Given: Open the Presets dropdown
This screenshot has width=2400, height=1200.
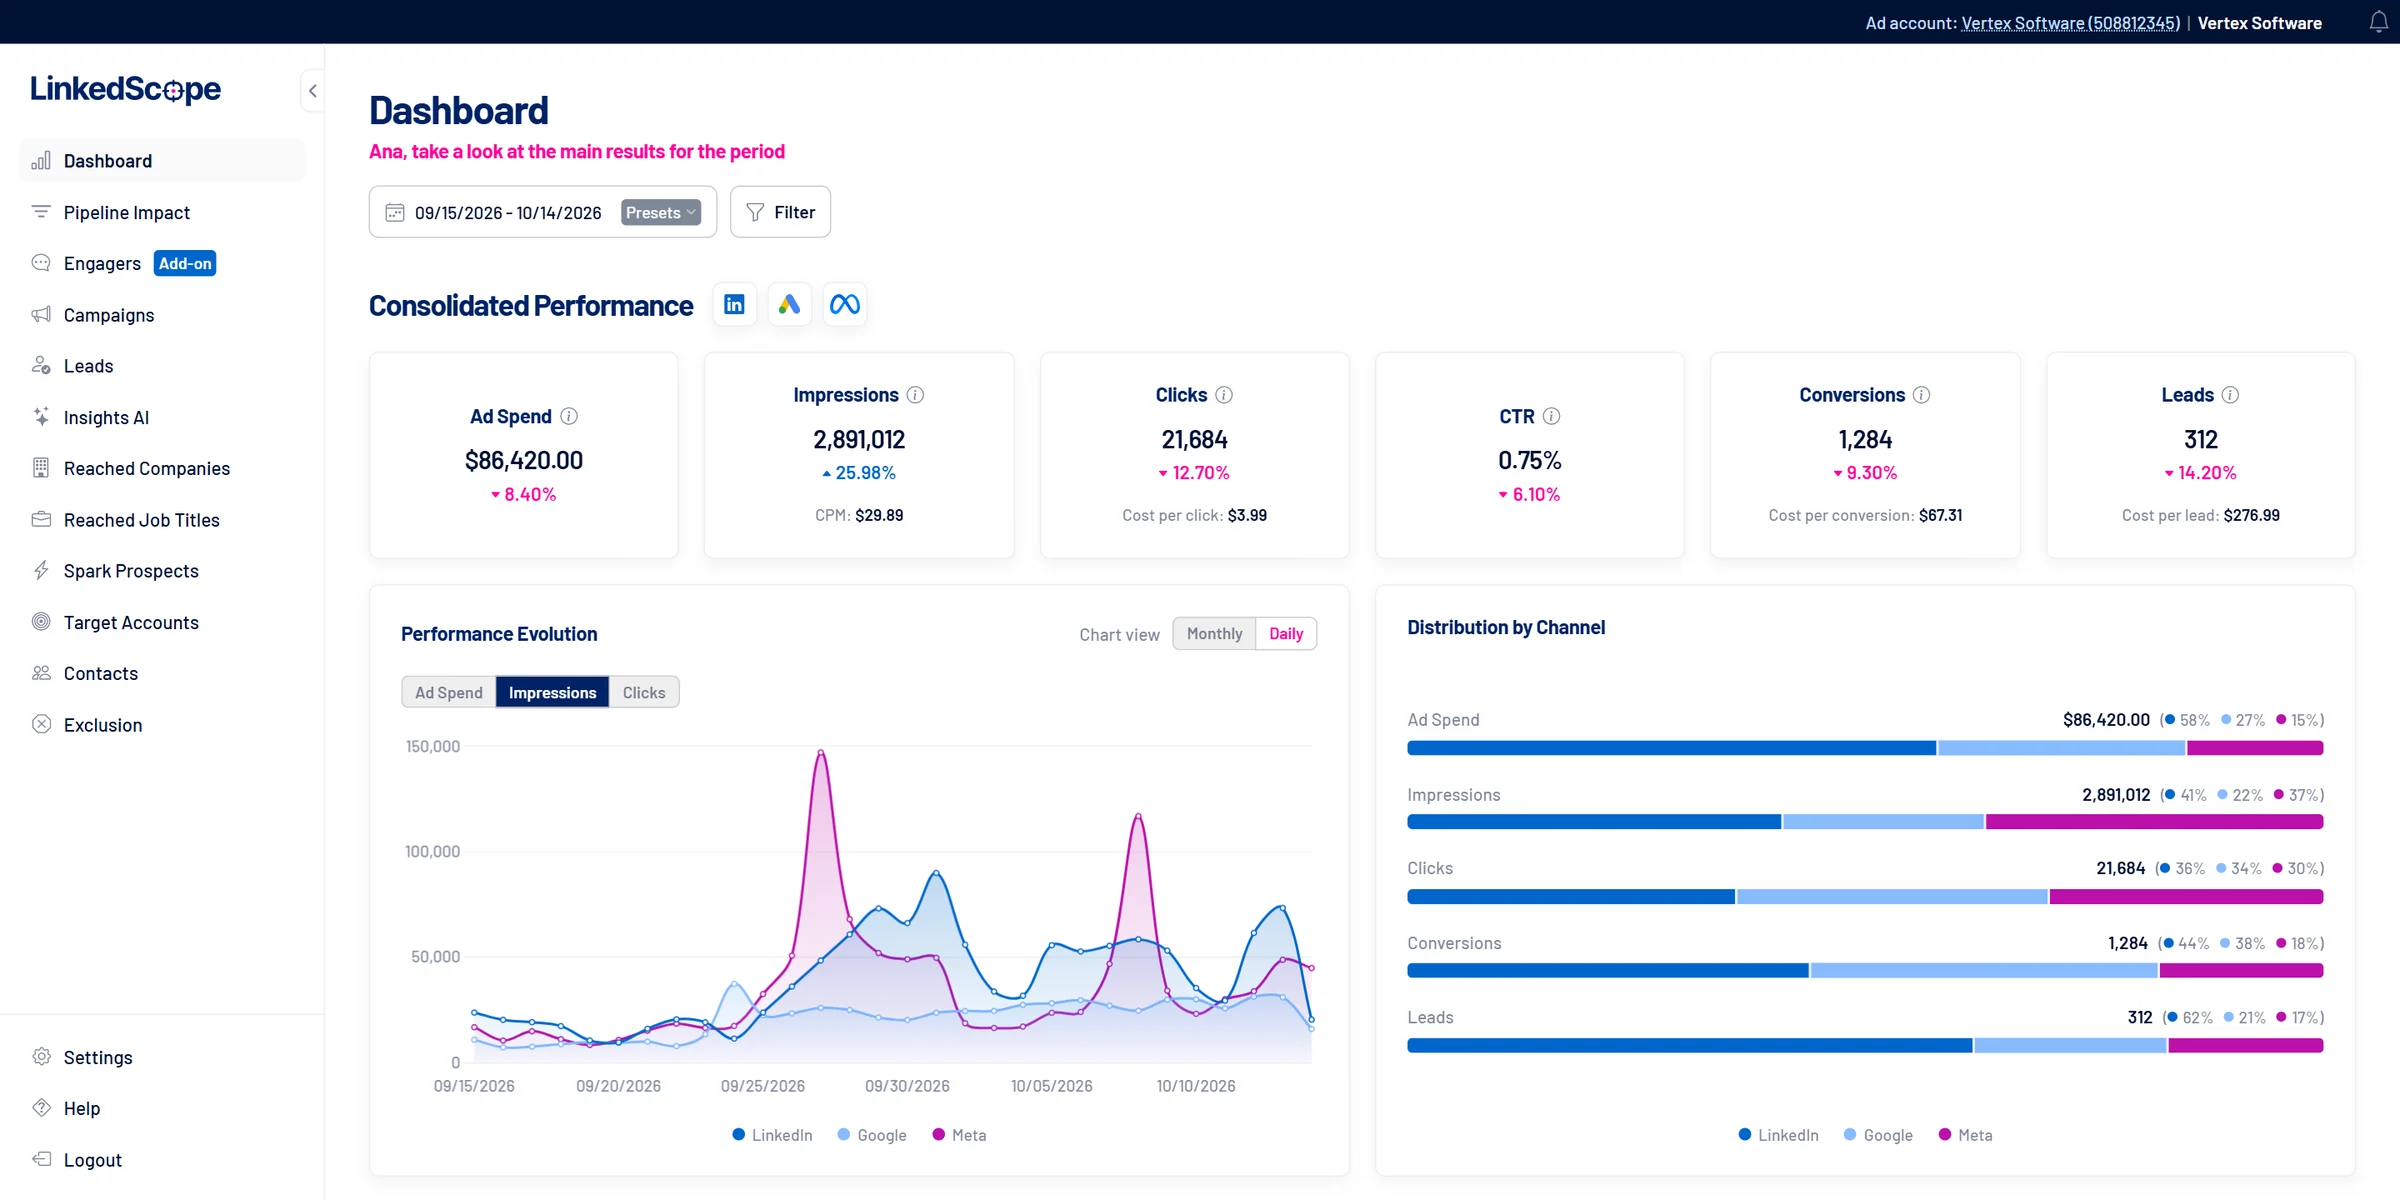Looking at the screenshot, I should pyautogui.click(x=660, y=212).
